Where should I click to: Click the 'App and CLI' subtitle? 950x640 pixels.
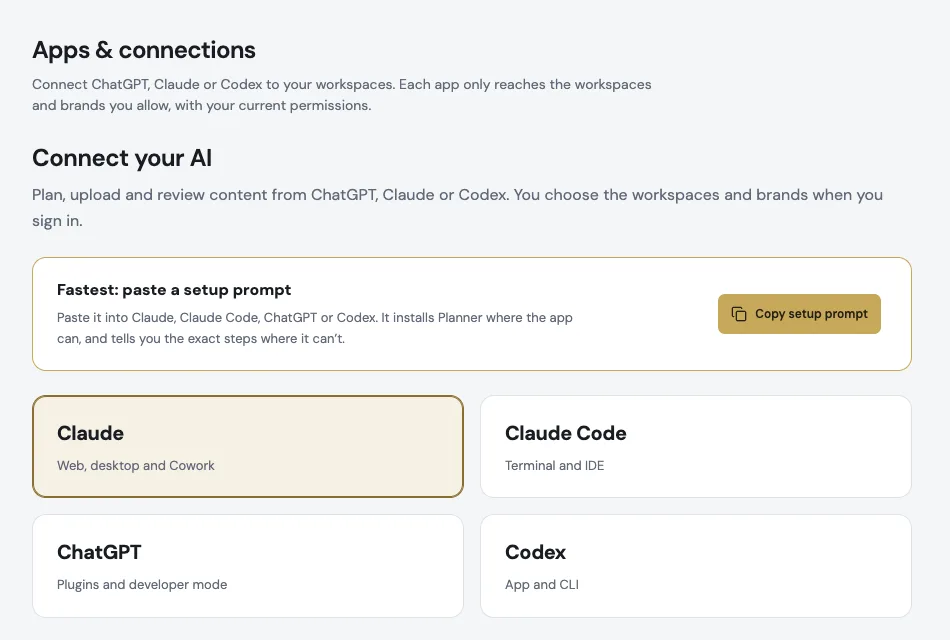pyautogui.click(x=542, y=585)
